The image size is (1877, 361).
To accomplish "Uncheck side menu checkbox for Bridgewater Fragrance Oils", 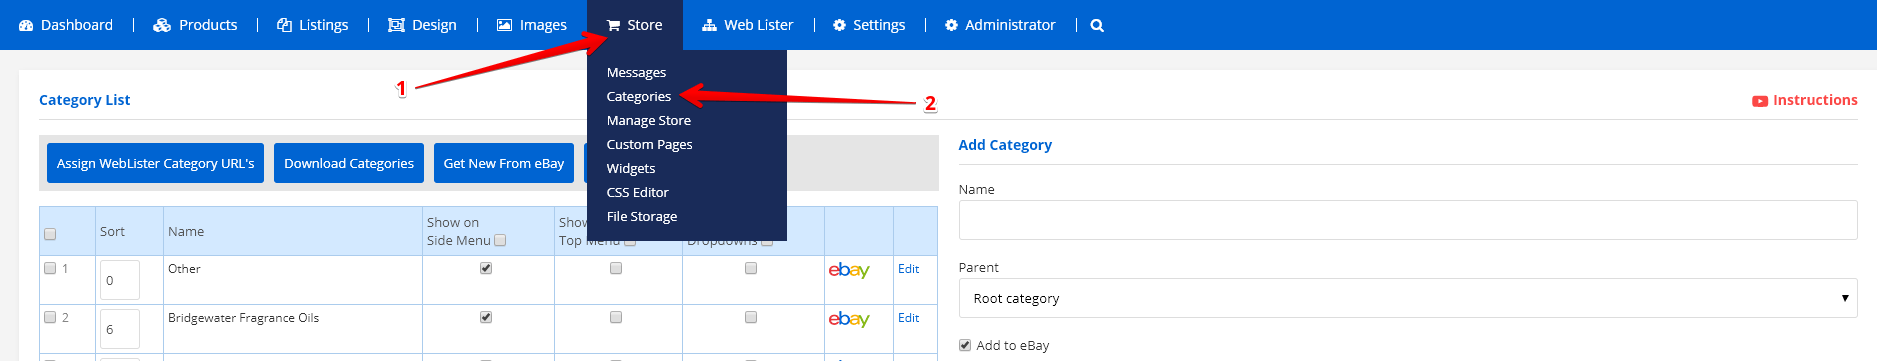I will coord(486,317).
